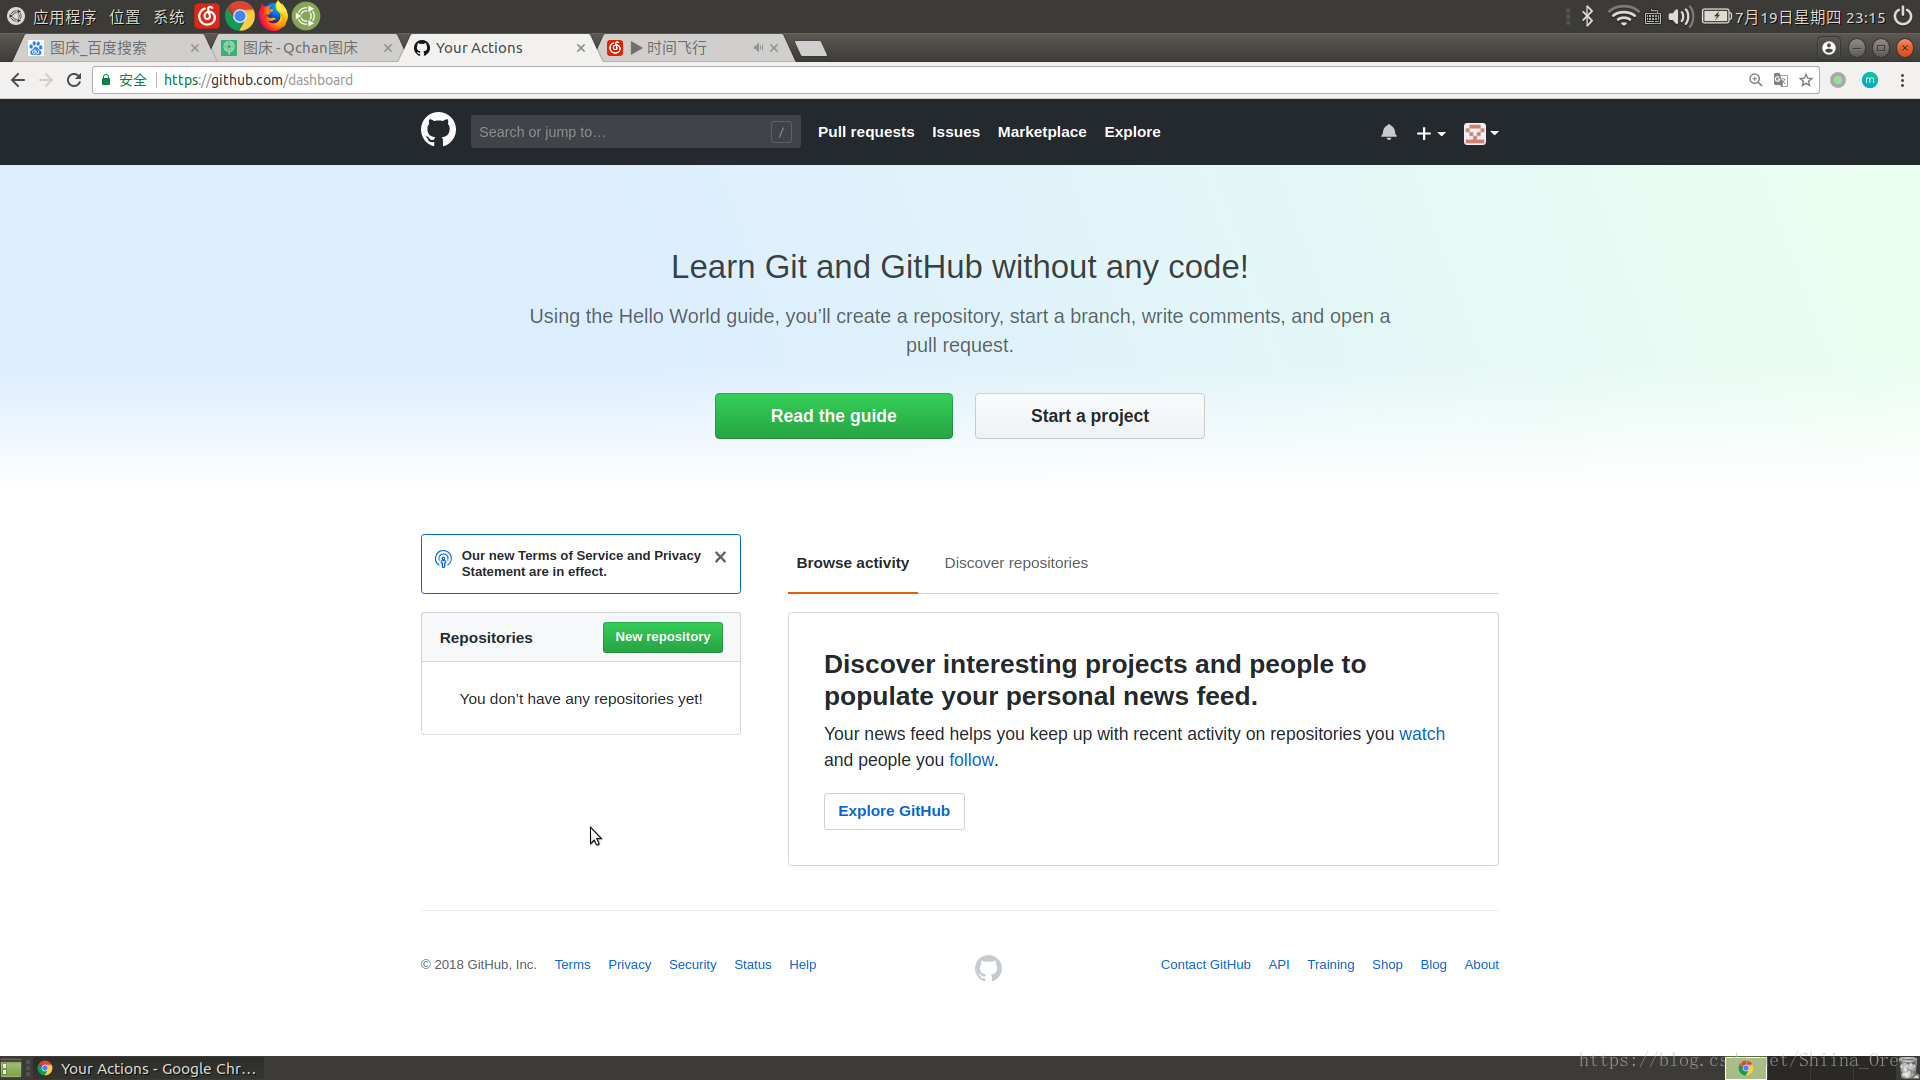The width and height of the screenshot is (1920, 1080).
Task: Click the secure padlock icon
Action: pyautogui.click(x=106, y=80)
